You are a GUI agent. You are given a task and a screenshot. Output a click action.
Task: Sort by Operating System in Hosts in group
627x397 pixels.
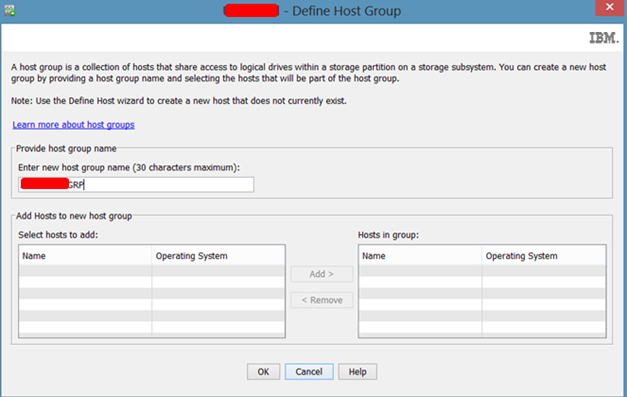544,256
